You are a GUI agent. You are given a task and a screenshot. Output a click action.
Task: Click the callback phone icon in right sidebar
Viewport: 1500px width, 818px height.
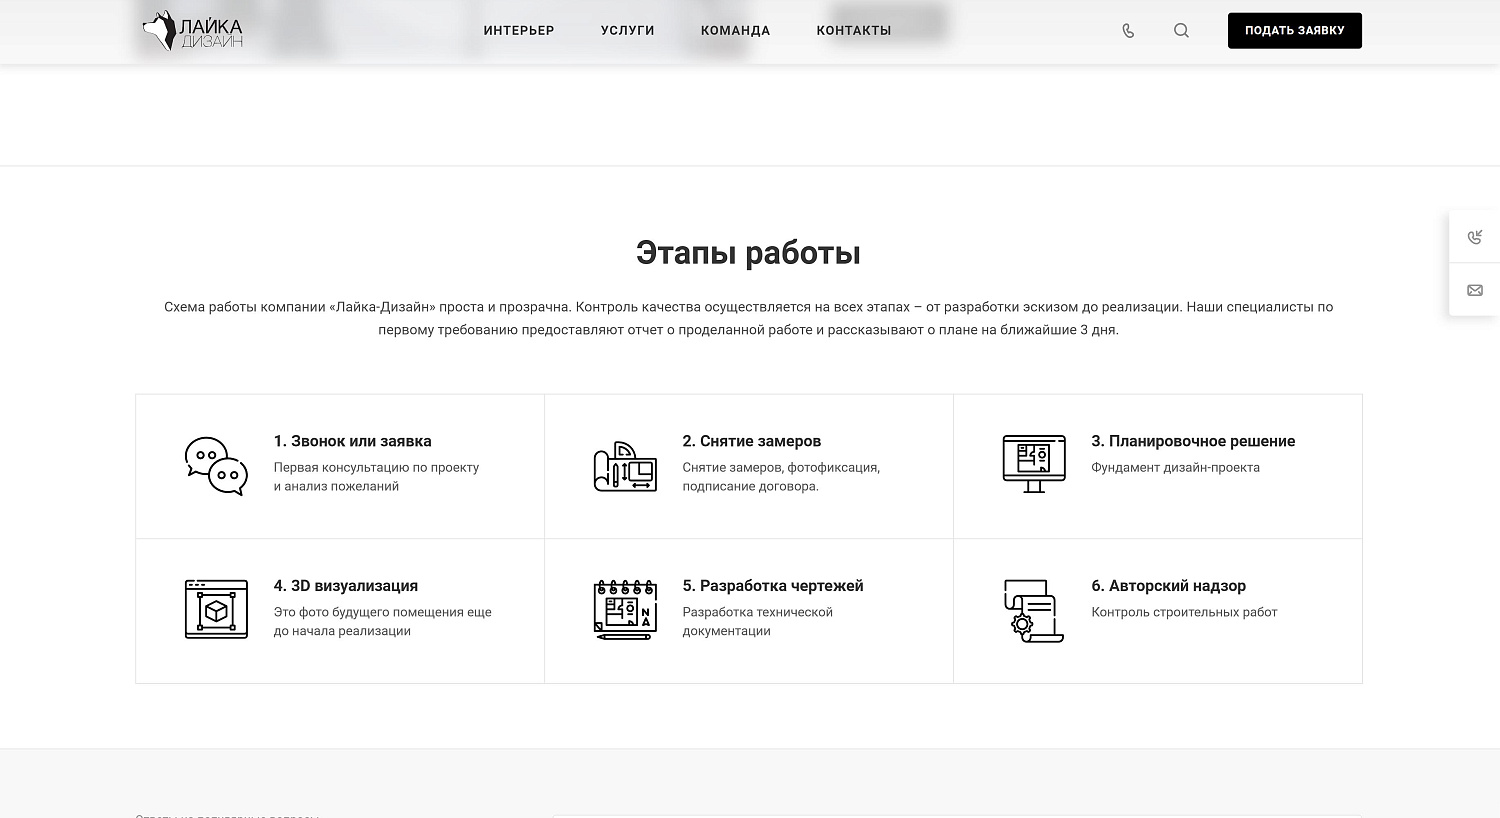click(x=1475, y=237)
